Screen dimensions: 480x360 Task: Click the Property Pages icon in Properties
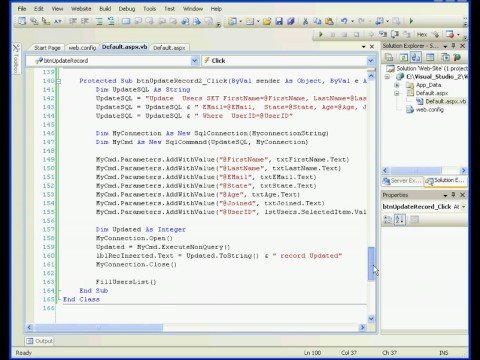click(x=414, y=220)
